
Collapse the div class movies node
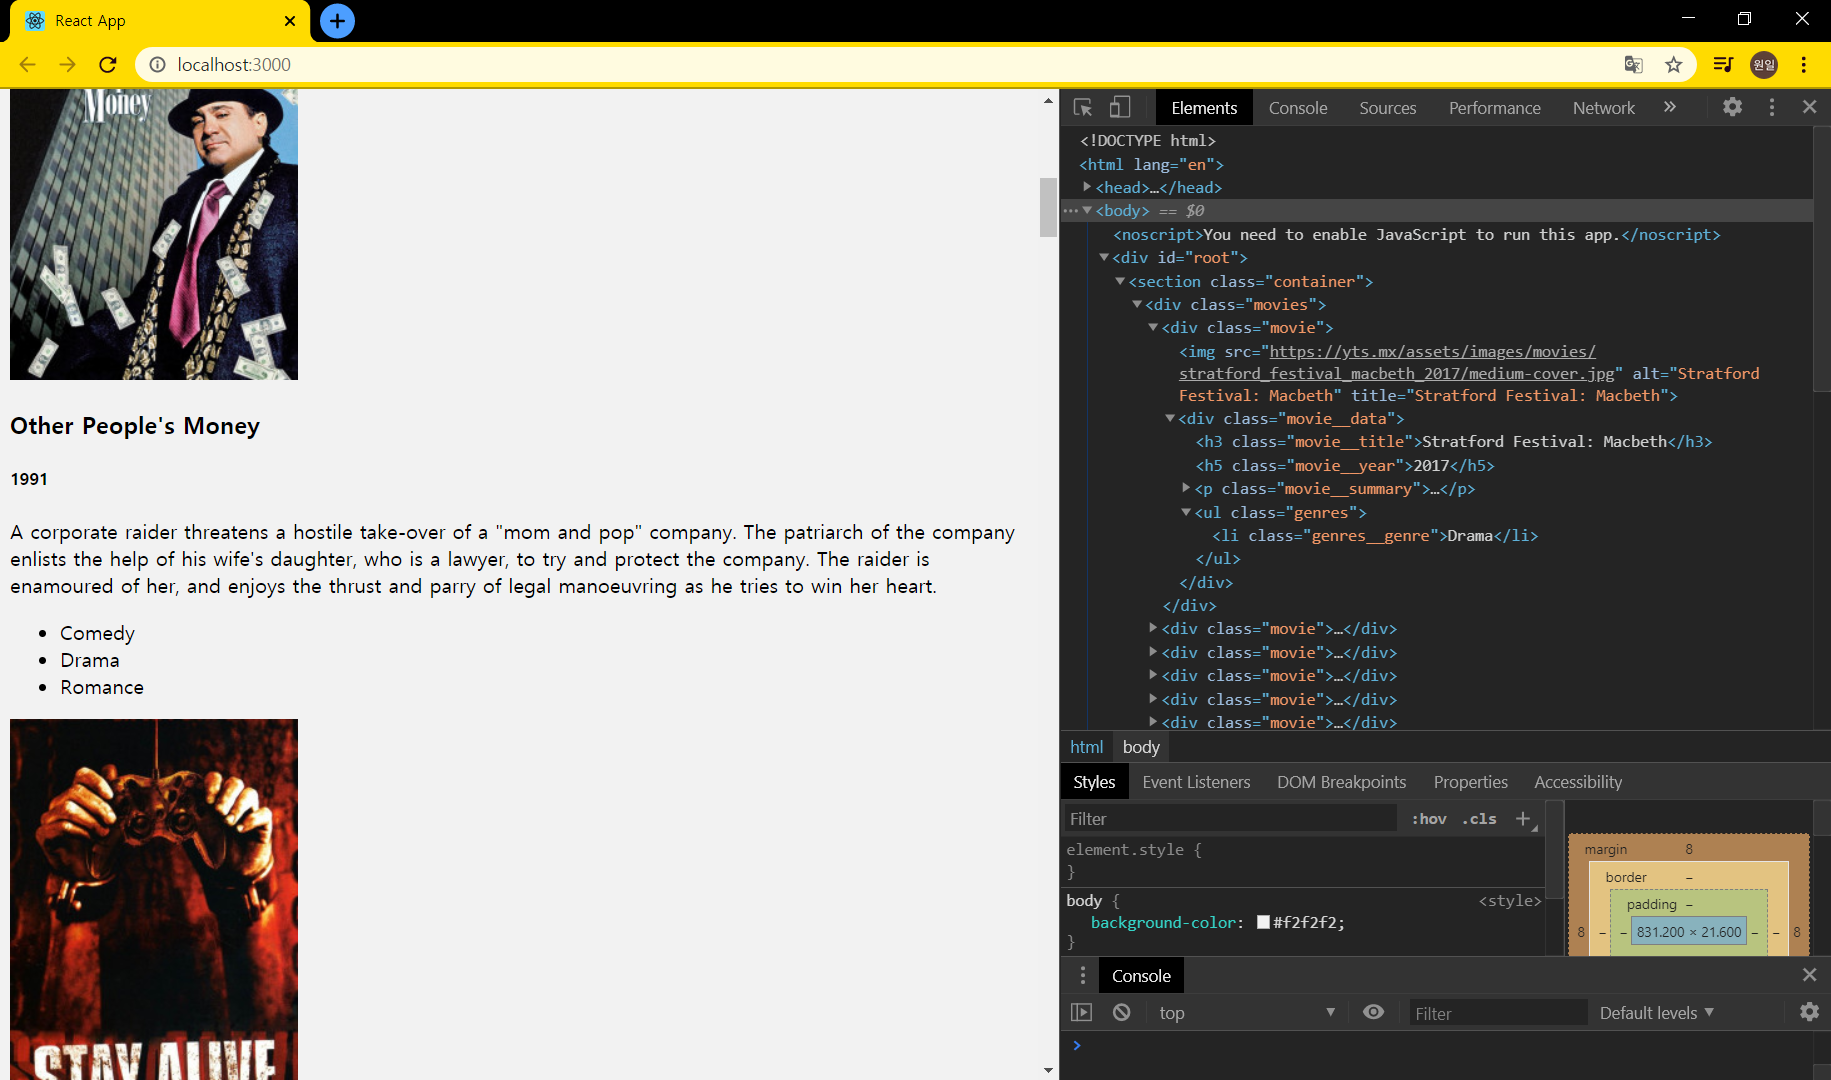coord(1137,305)
